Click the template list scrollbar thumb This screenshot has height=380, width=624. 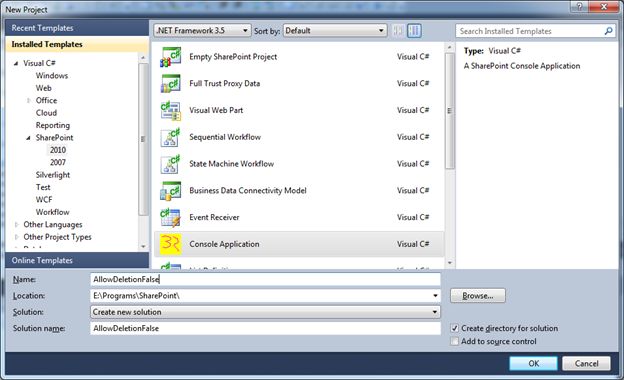coord(450,111)
